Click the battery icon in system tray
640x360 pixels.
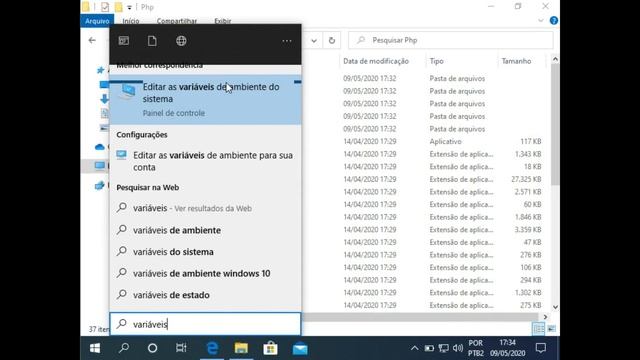click(x=429, y=348)
